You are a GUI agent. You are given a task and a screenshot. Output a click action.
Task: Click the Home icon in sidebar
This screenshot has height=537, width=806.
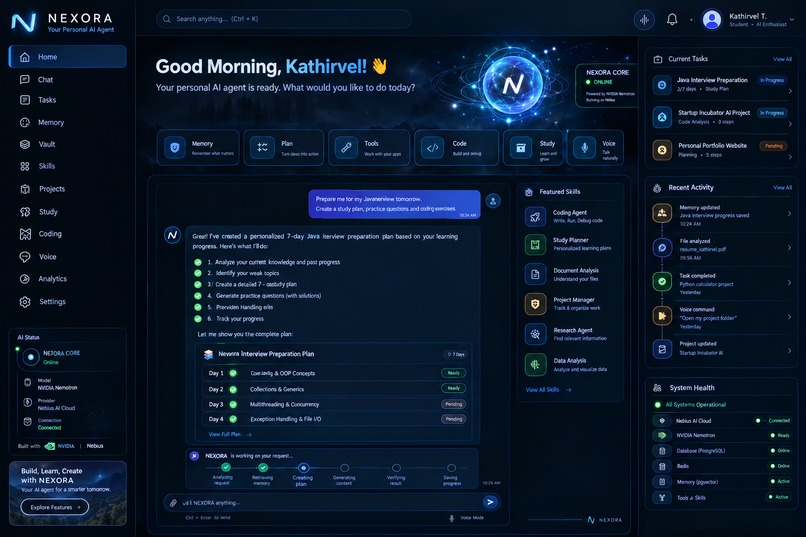point(25,57)
